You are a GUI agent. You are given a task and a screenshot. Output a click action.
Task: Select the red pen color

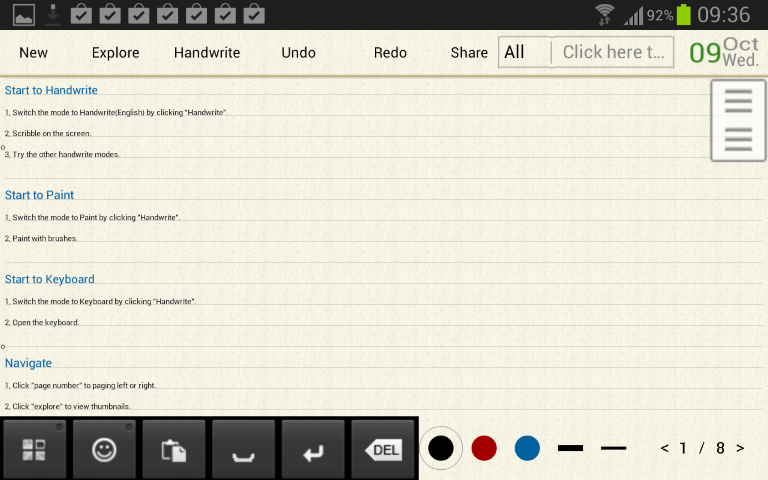484,448
